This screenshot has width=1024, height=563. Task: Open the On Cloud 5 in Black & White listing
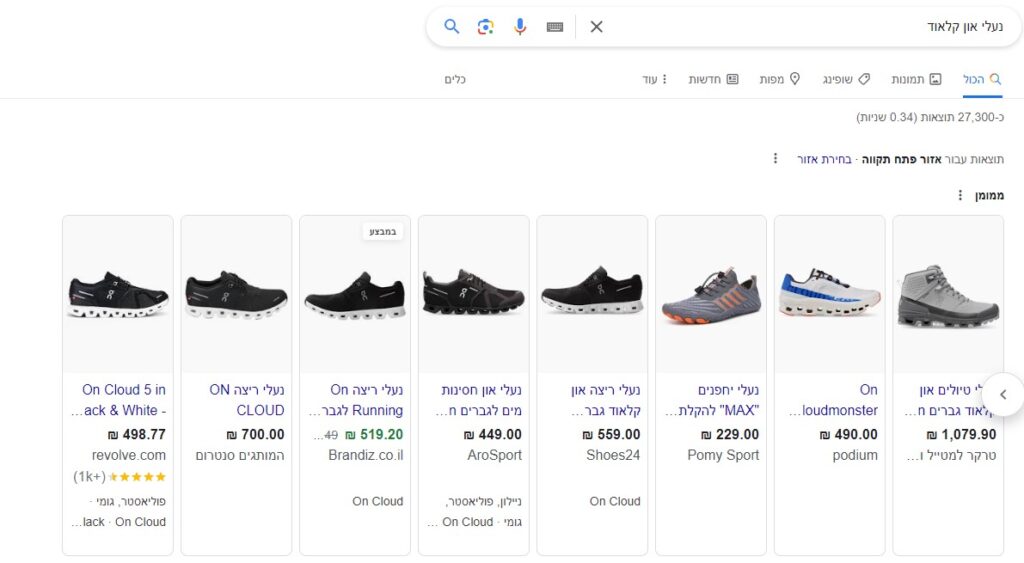[119, 400]
